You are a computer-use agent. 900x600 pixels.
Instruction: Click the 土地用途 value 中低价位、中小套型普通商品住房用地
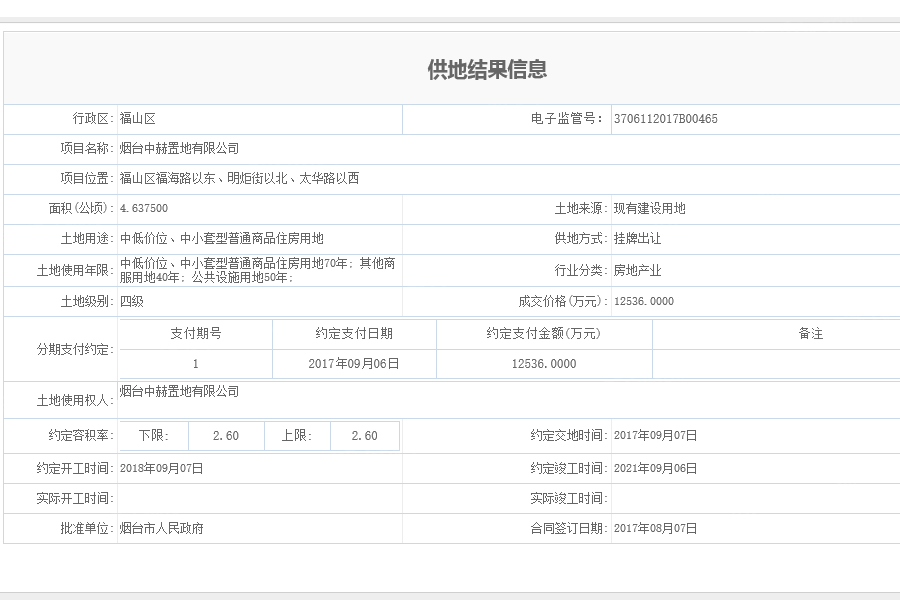click(x=222, y=238)
